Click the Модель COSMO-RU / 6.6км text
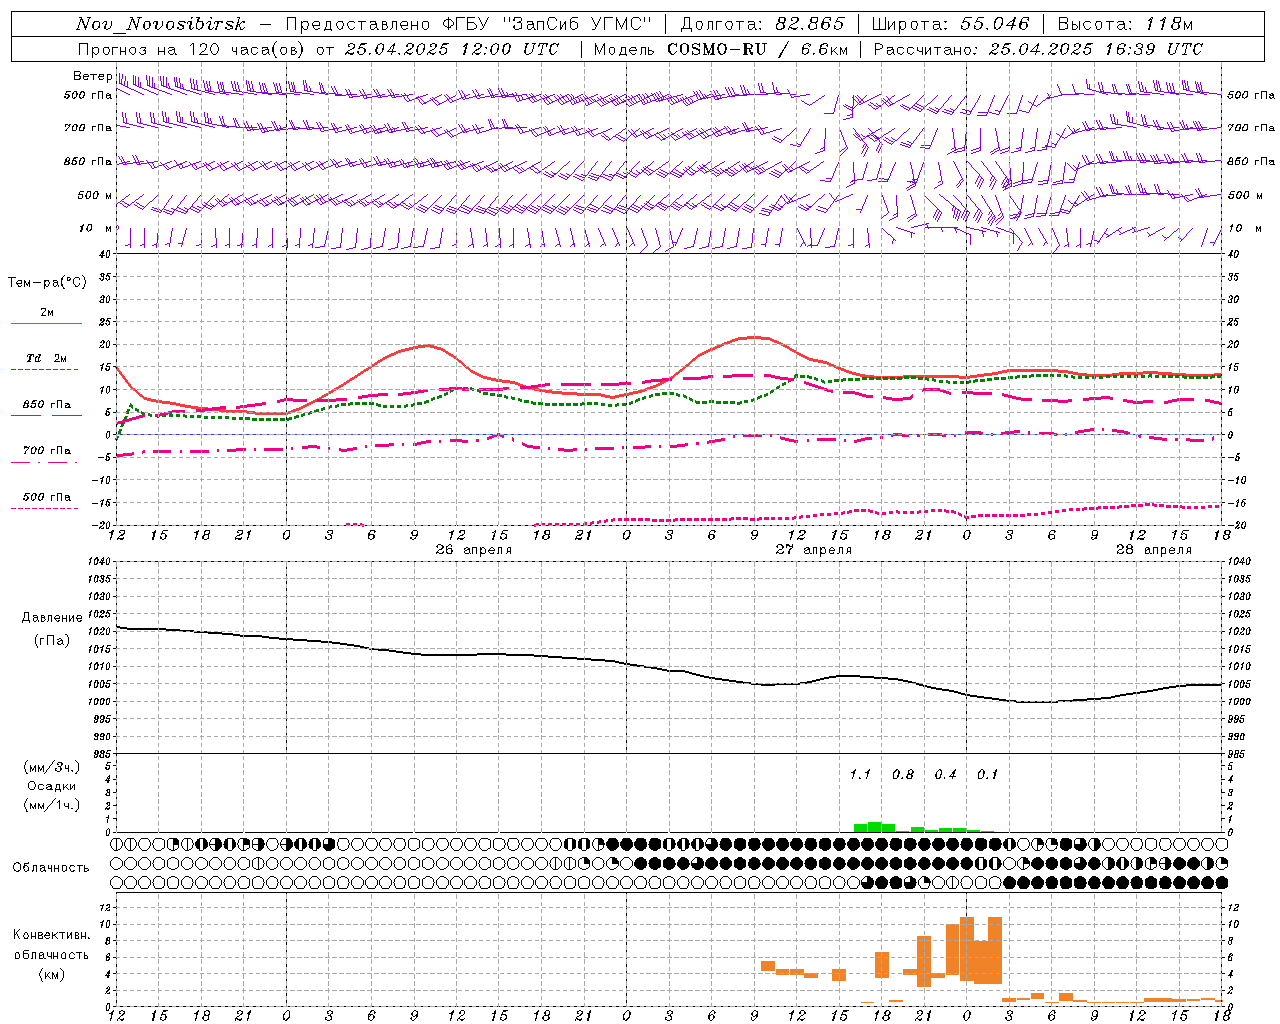The height and width of the screenshot is (1024, 1280). pos(720,49)
